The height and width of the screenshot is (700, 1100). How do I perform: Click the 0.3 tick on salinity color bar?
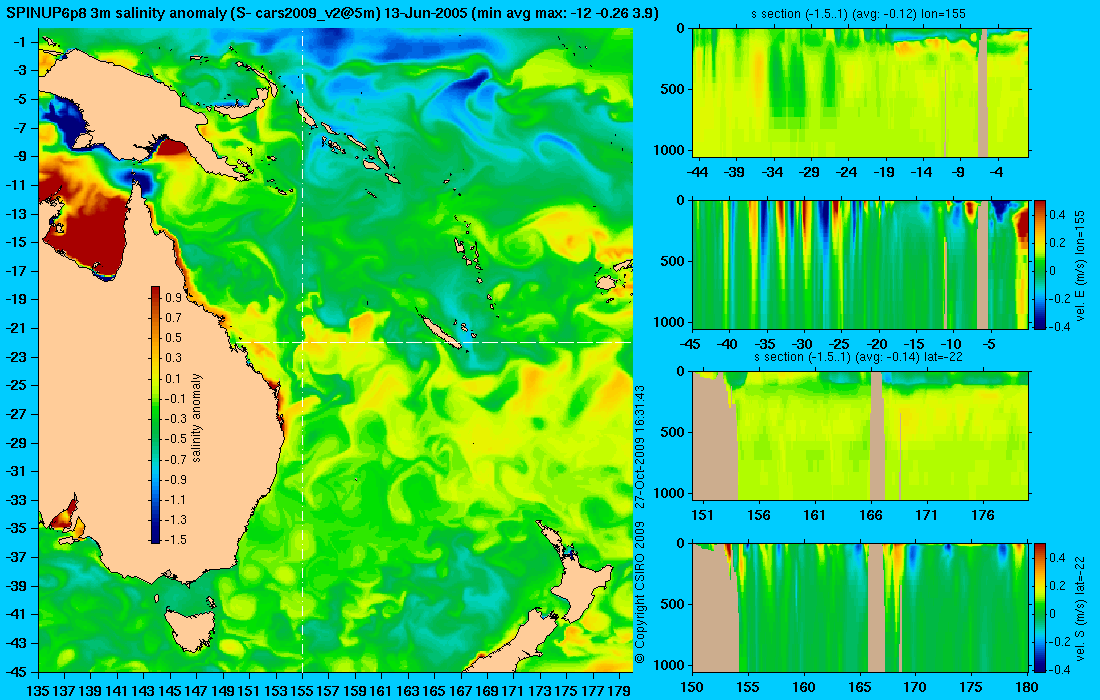coord(173,358)
